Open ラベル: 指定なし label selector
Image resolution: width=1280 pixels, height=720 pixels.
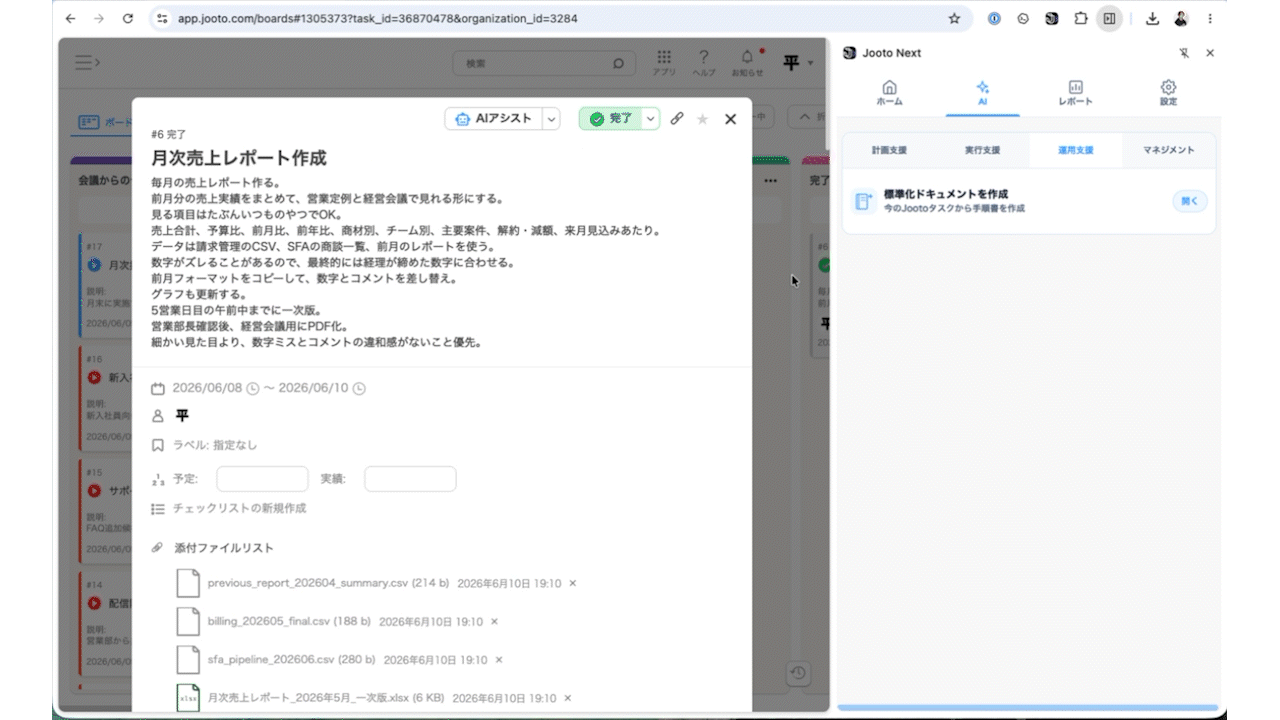215,445
